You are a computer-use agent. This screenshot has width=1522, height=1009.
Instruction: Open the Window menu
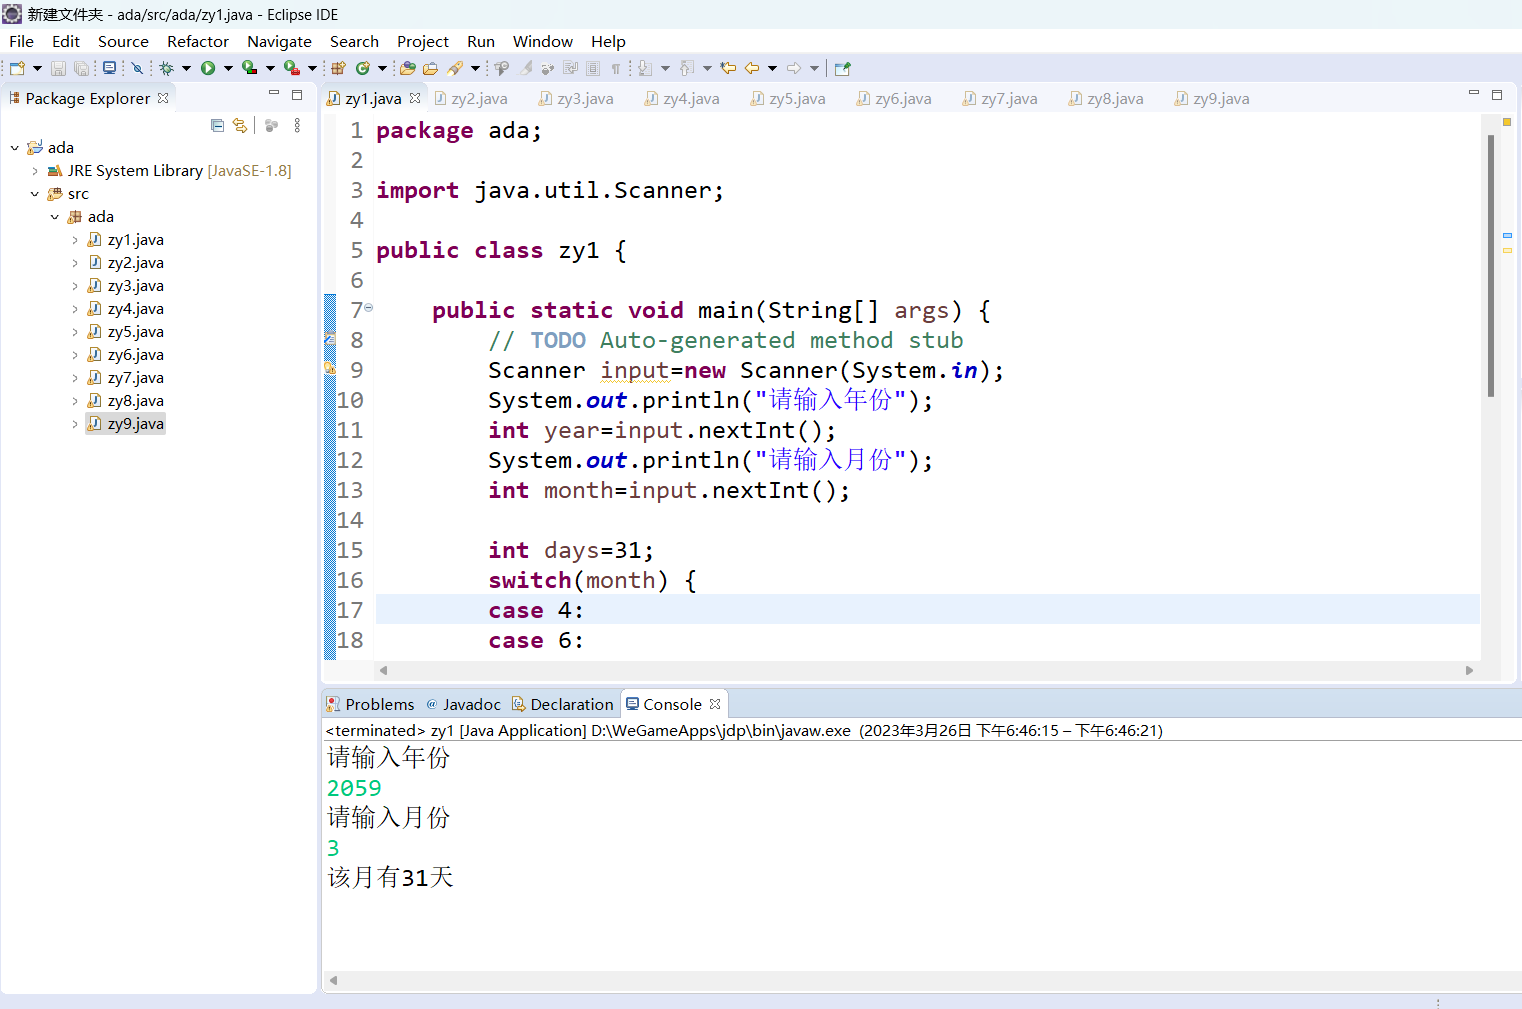pos(543,41)
